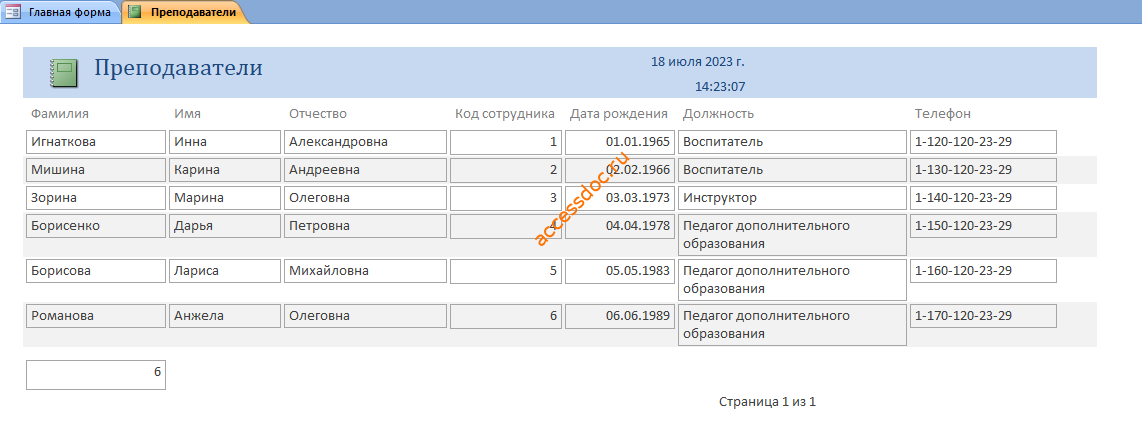Click the Телефон column header

click(x=942, y=114)
